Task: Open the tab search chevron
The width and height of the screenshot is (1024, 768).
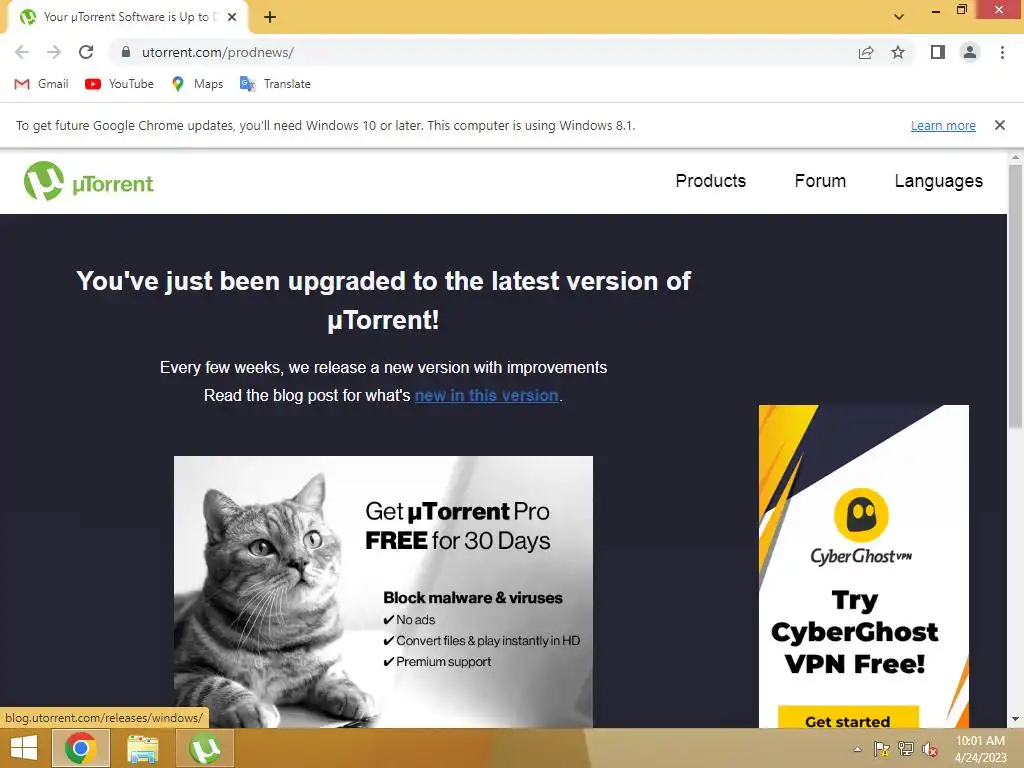Action: pyautogui.click(x=899, y=17)
